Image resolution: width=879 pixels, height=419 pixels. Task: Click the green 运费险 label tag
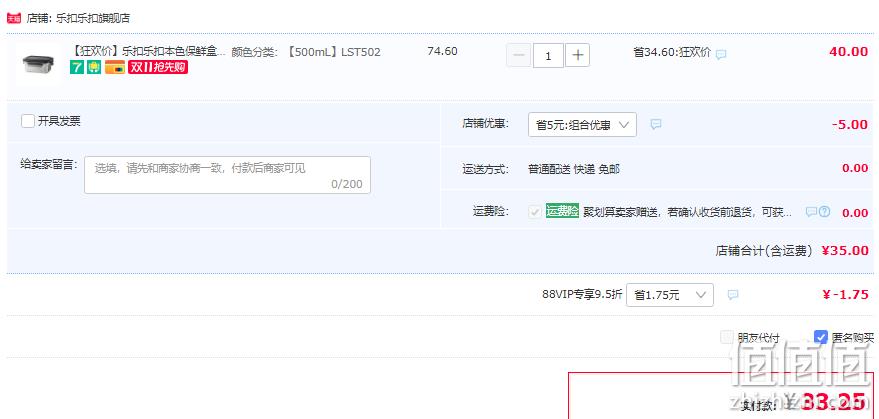pos(562,211)
